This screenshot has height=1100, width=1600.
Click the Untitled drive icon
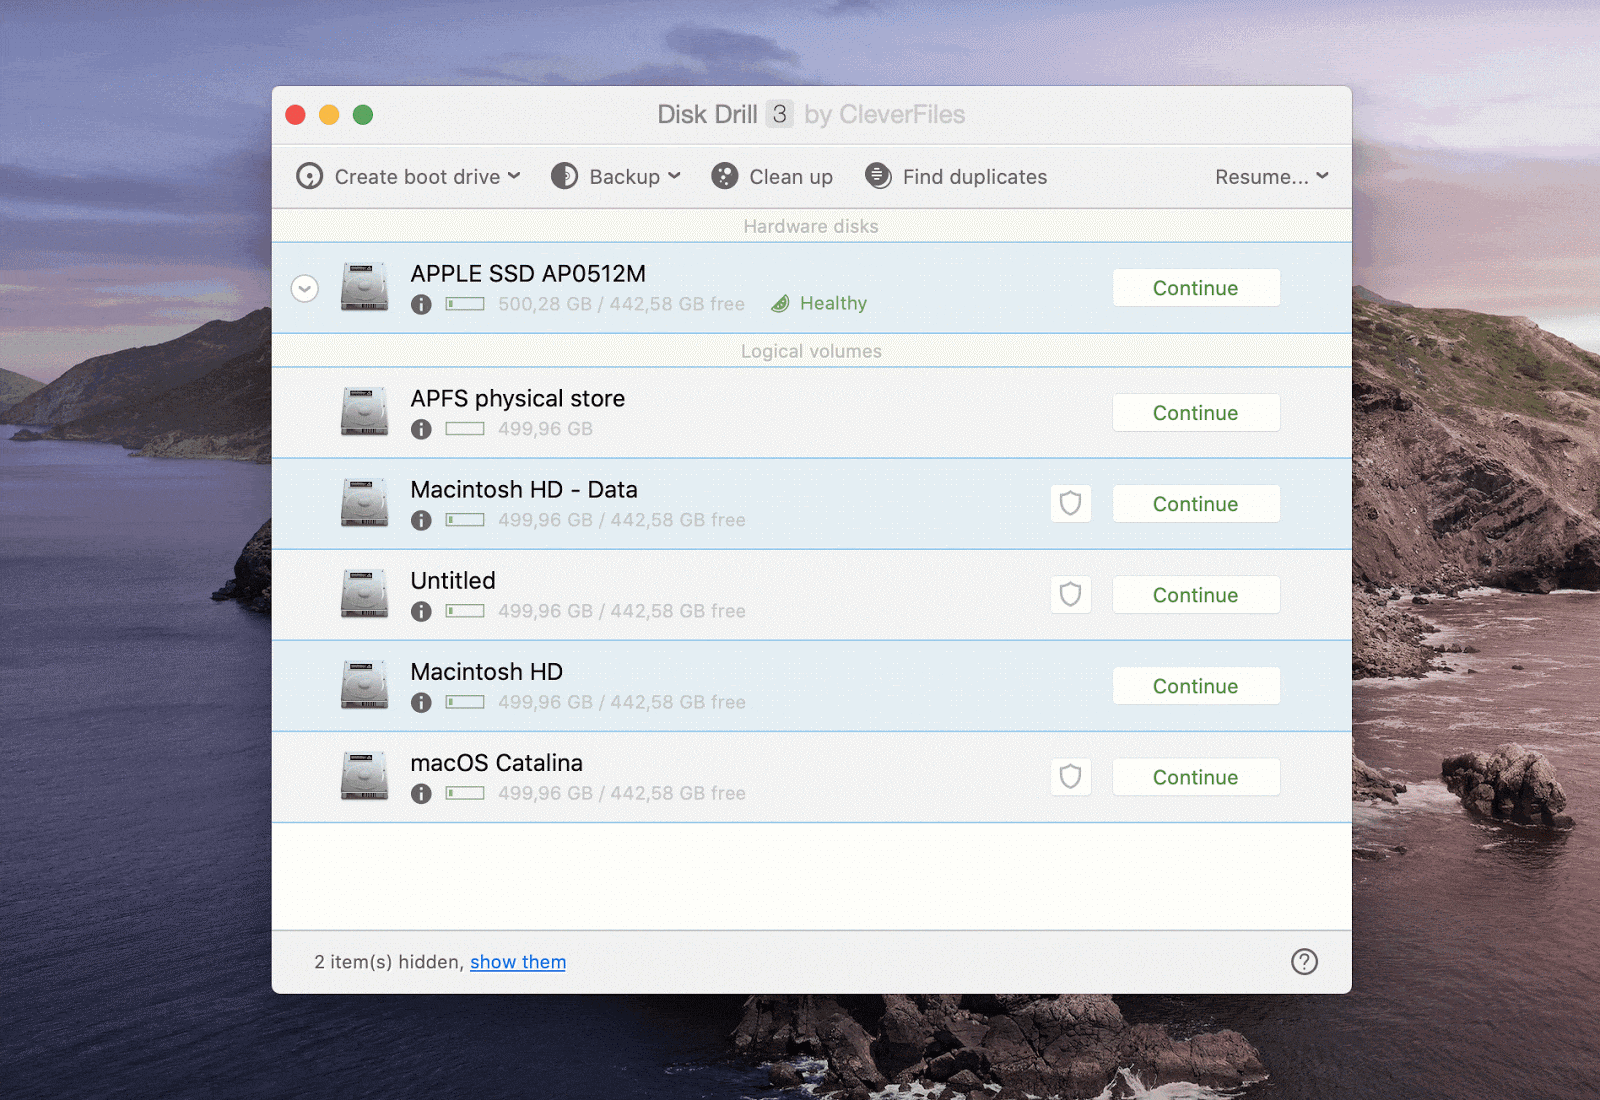click(364, 594)
